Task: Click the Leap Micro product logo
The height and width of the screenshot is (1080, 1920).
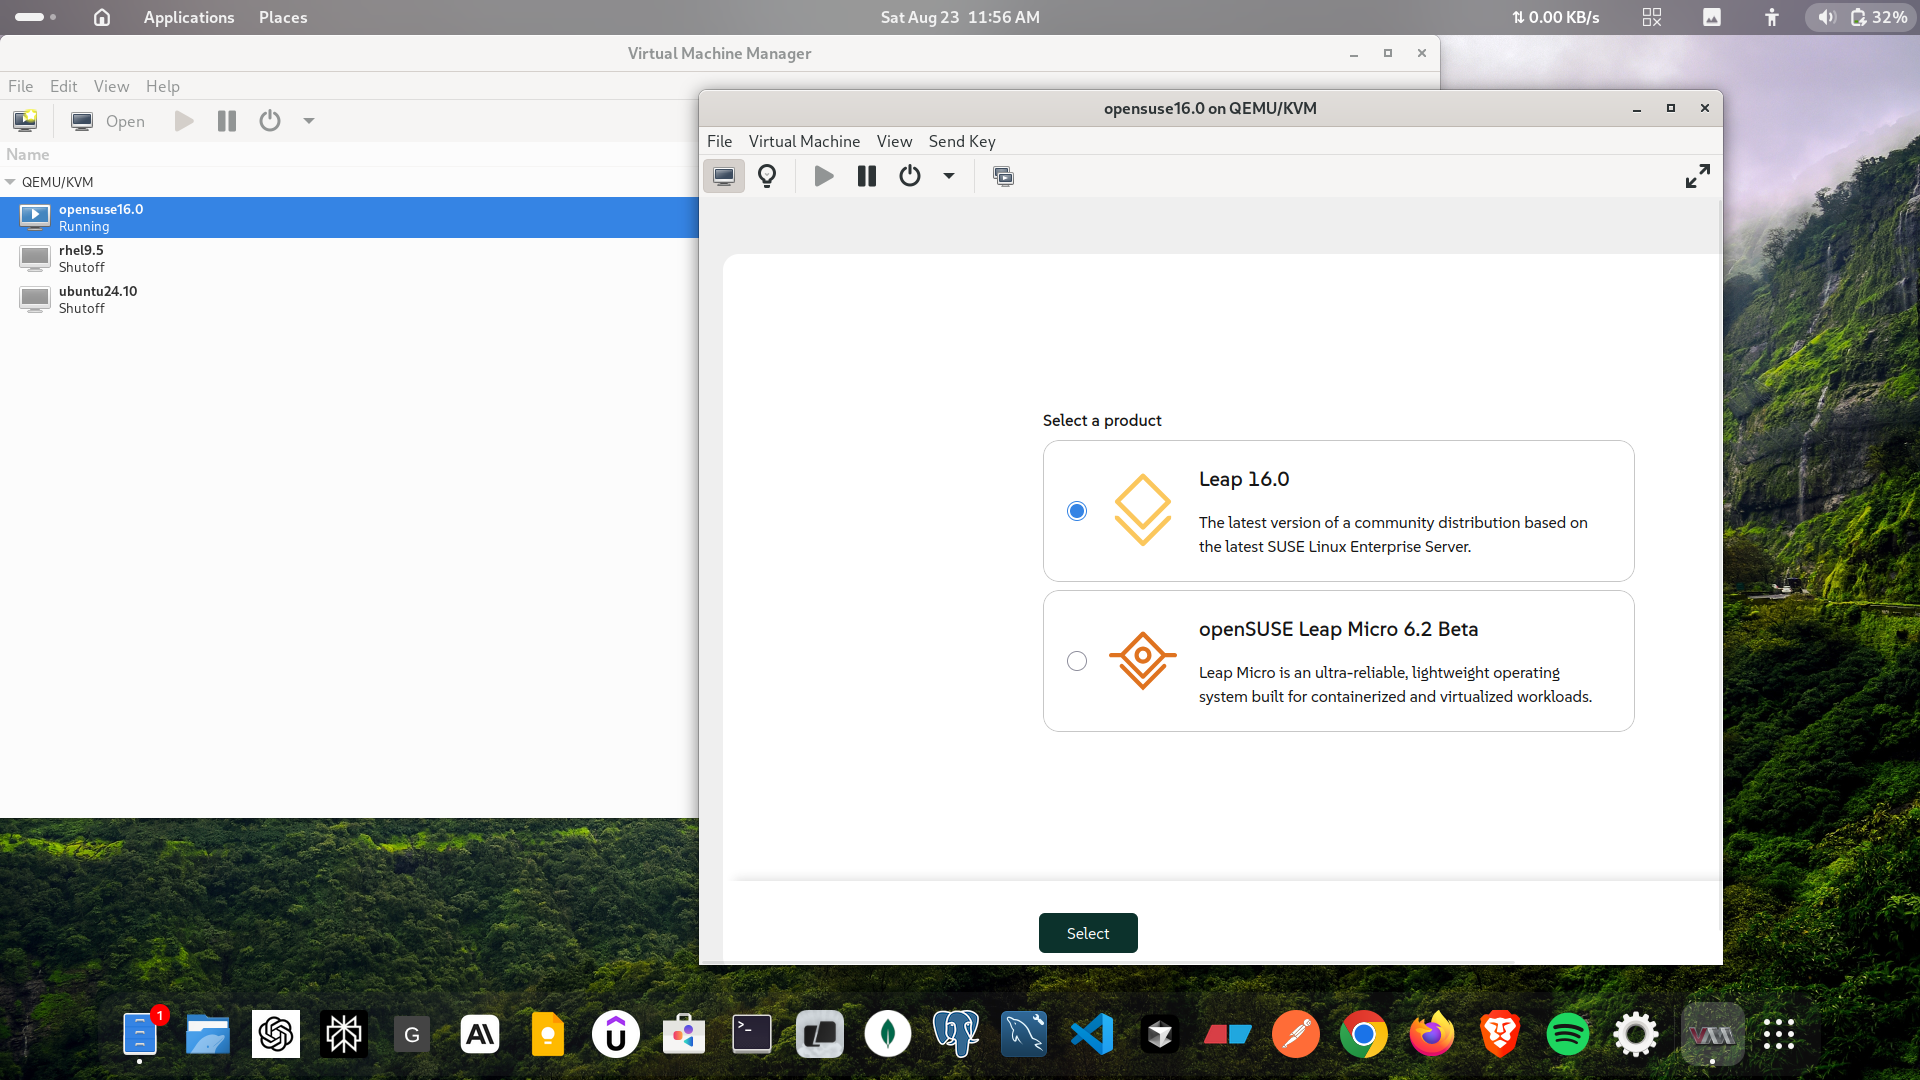Action: [x=1142, y=660]
